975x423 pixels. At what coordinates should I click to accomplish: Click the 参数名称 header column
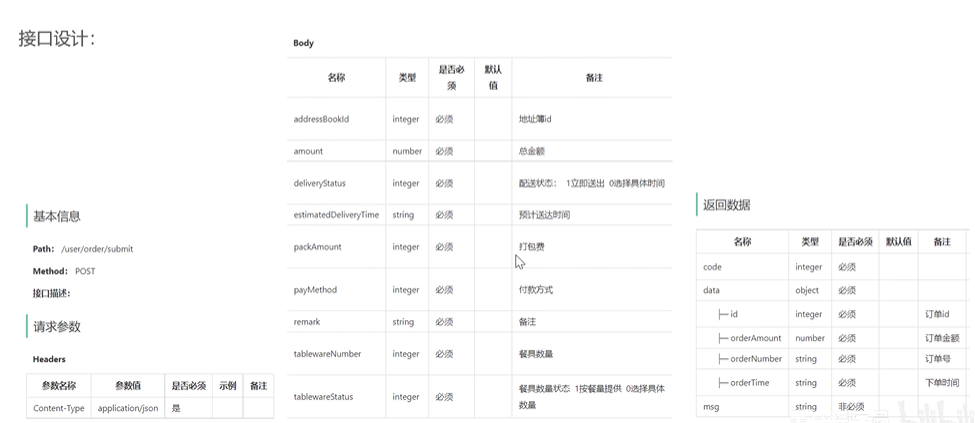pos(59,386)
